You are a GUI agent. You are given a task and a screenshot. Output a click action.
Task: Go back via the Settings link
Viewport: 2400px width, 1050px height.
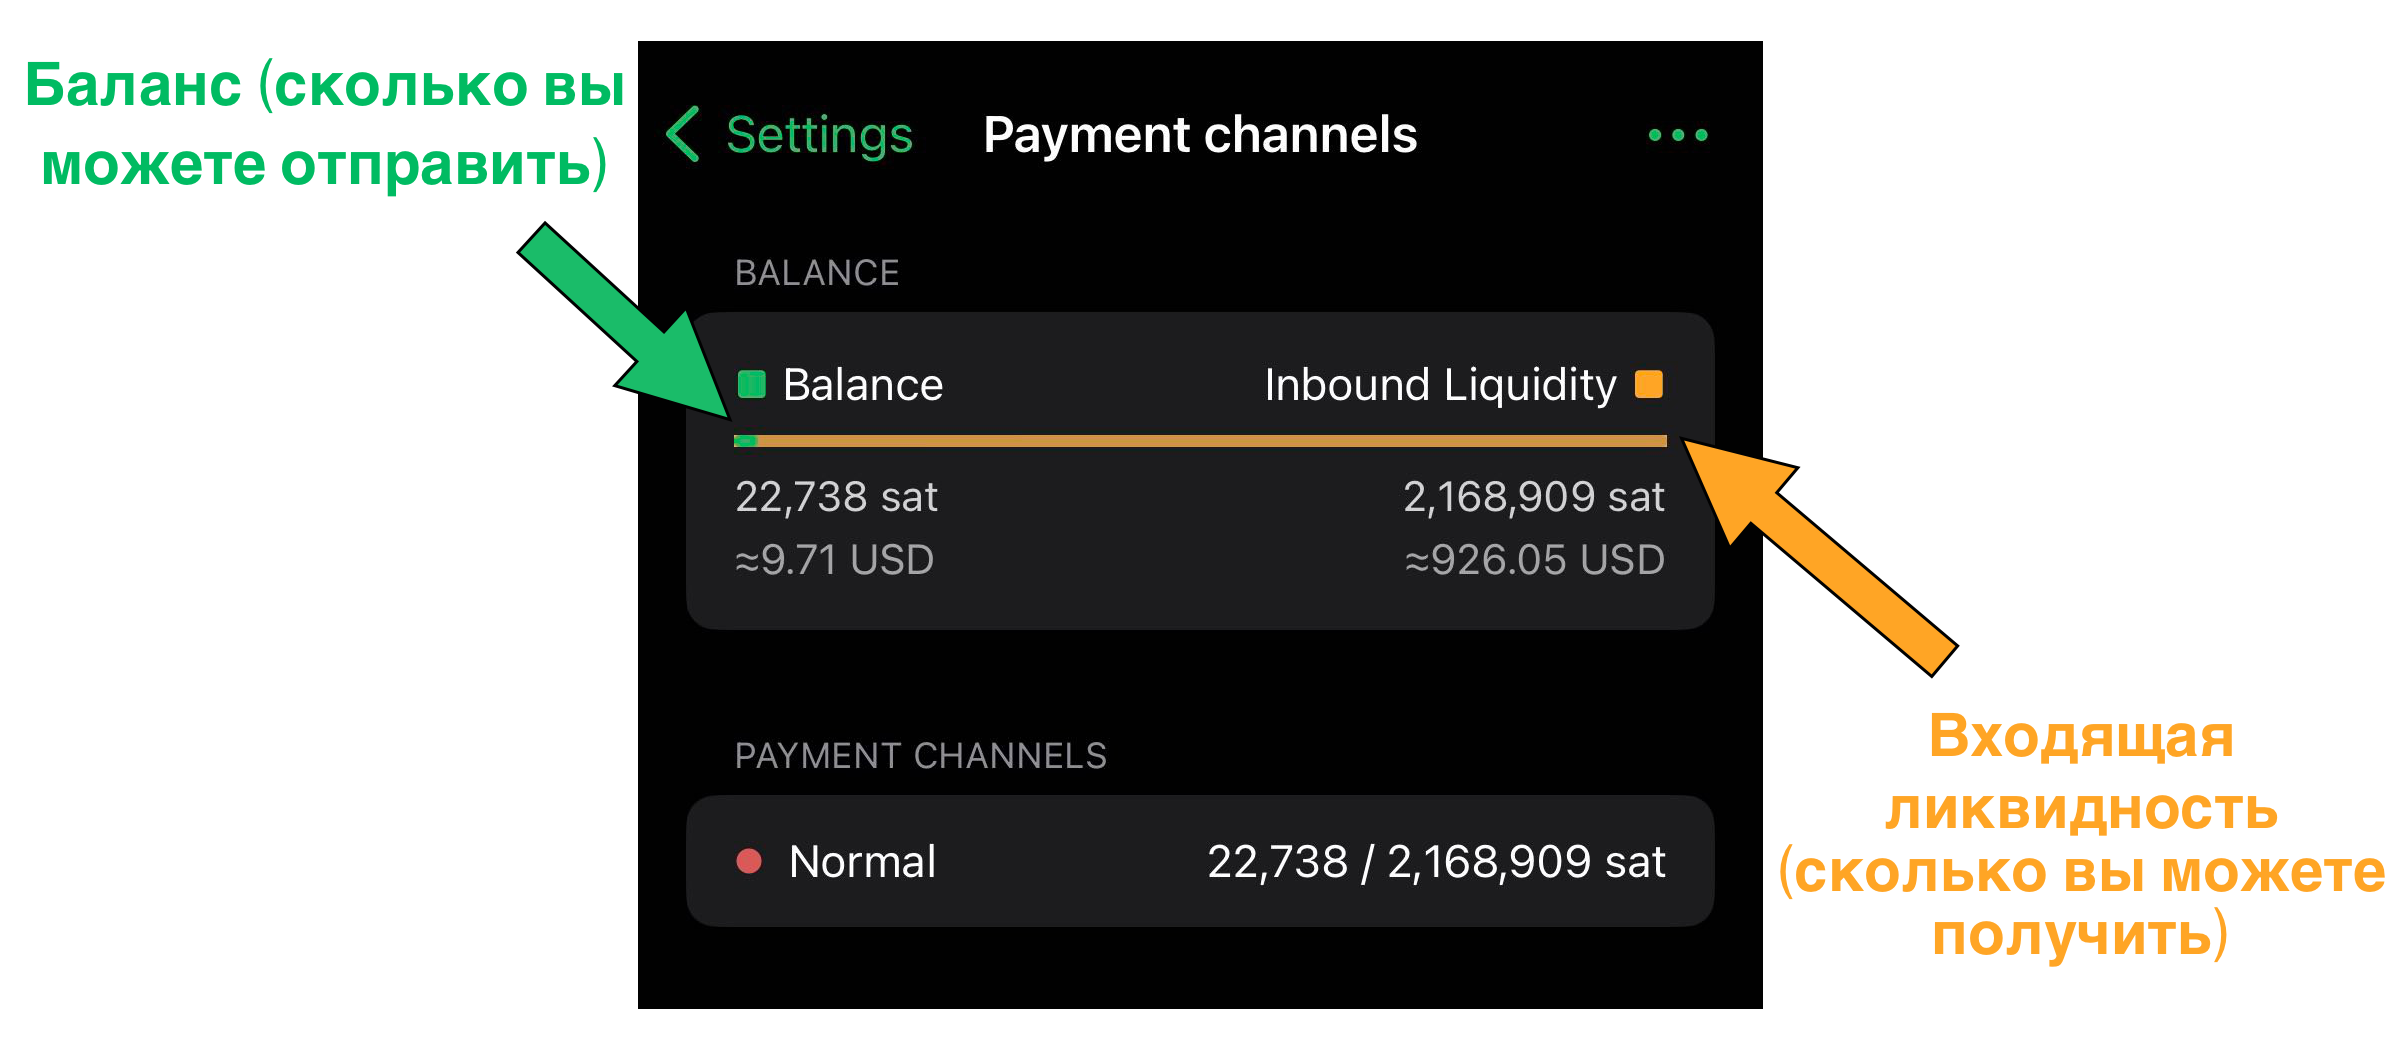point(819,135)
